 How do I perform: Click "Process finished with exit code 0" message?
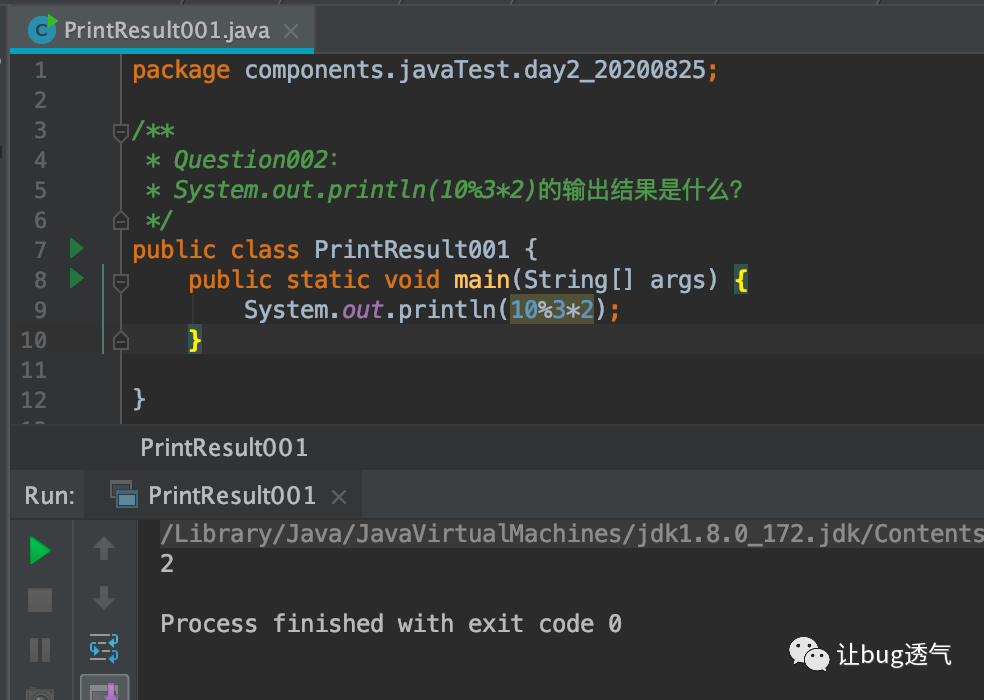pos(391,623)
